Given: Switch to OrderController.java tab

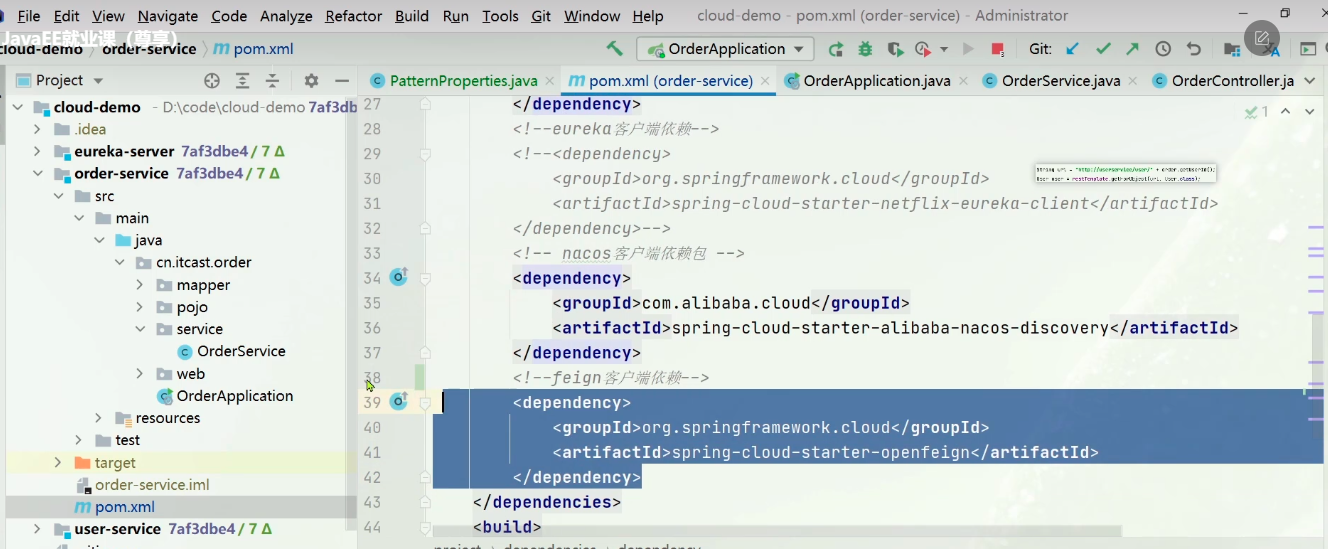Looking at the screenshot, I should [1223, 81].
